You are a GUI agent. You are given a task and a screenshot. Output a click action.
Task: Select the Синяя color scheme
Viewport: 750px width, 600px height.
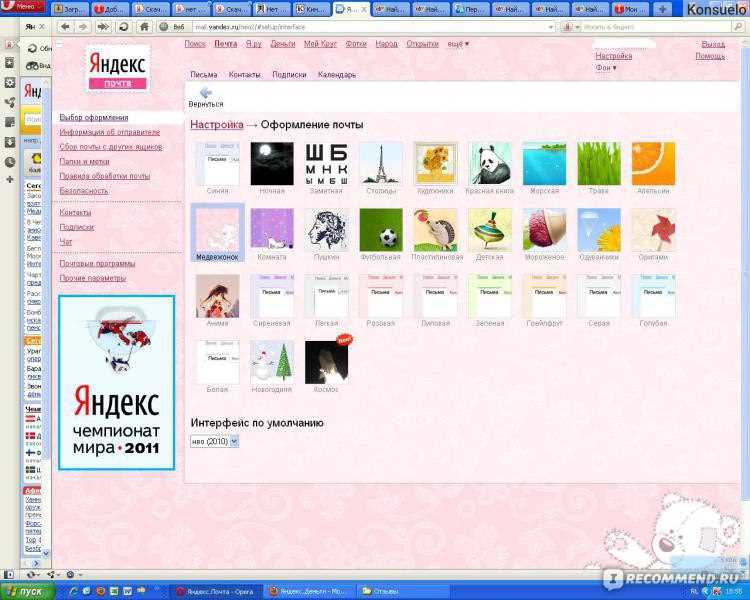218,163
